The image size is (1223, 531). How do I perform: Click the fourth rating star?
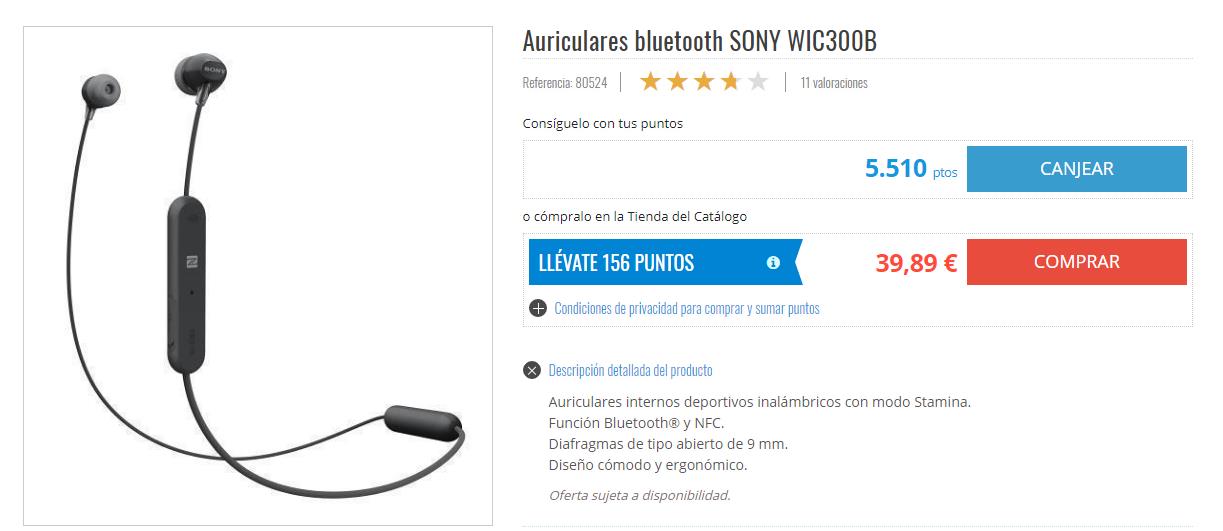[731, 82]
